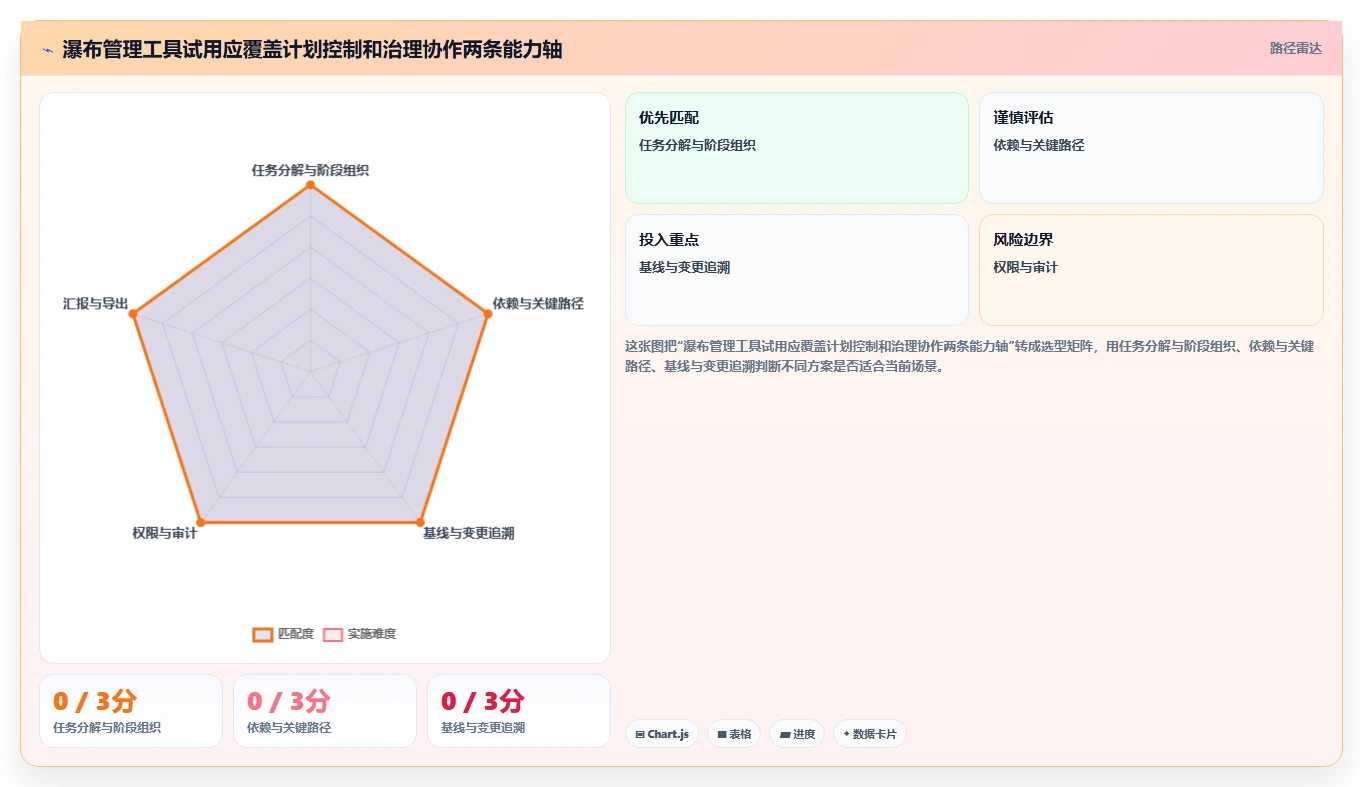Click radar point at 权限与审计 vertex
This screenshot has width=1363, height=787.
200,522
